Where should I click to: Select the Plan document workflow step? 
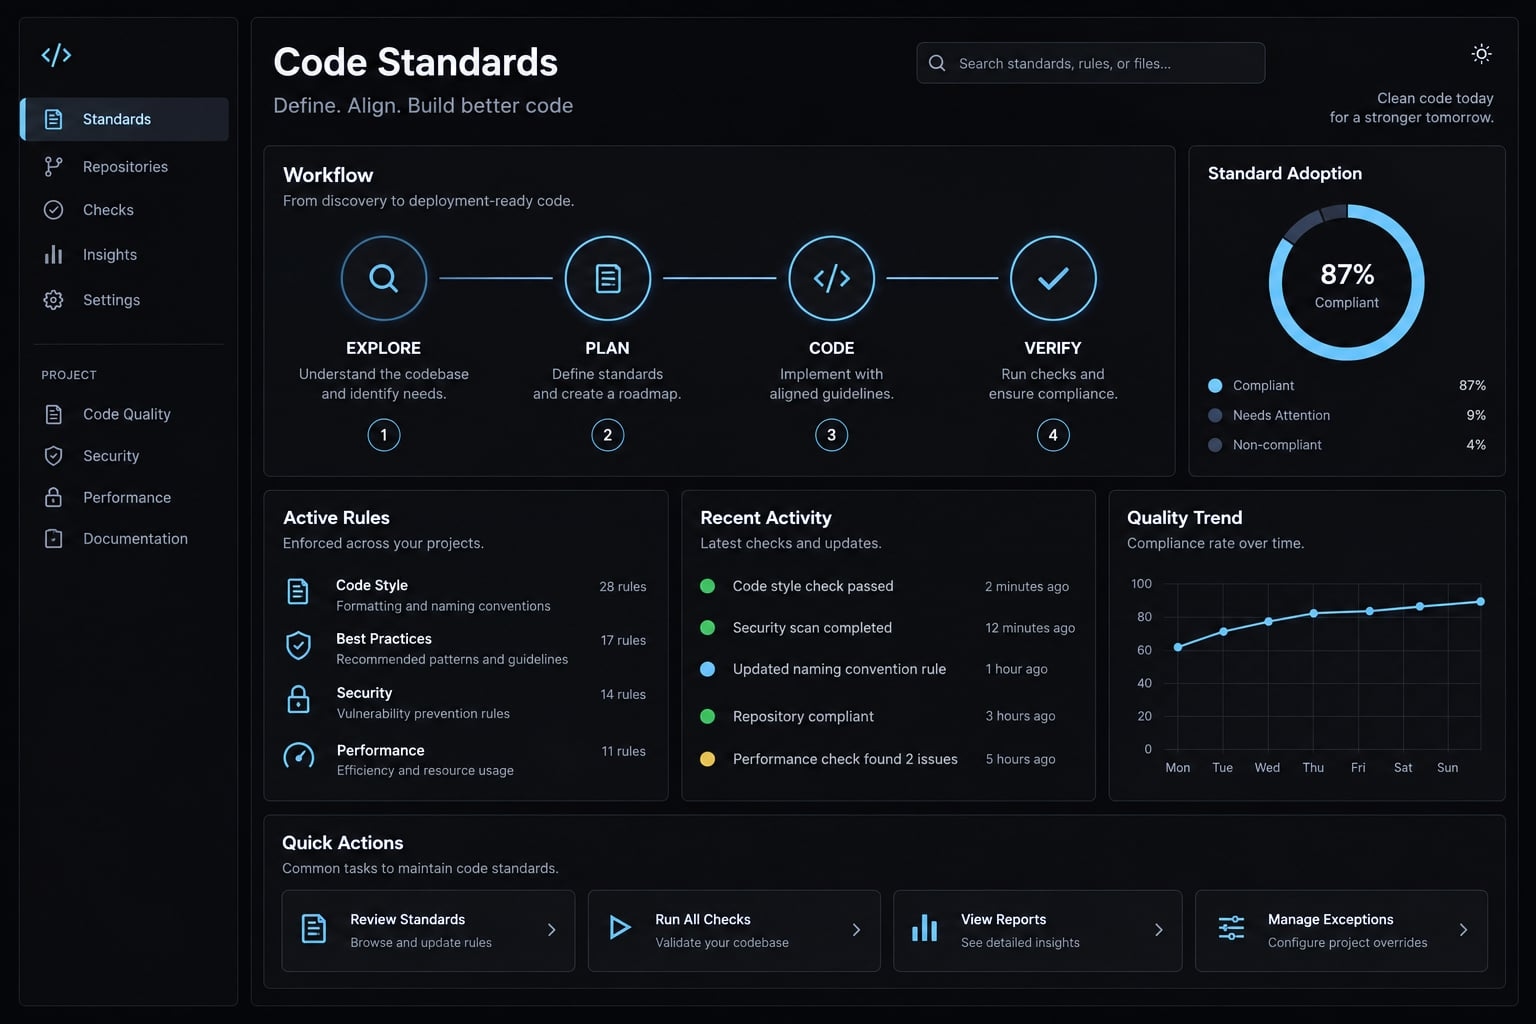pyautogui.click(x=608, y=278)
